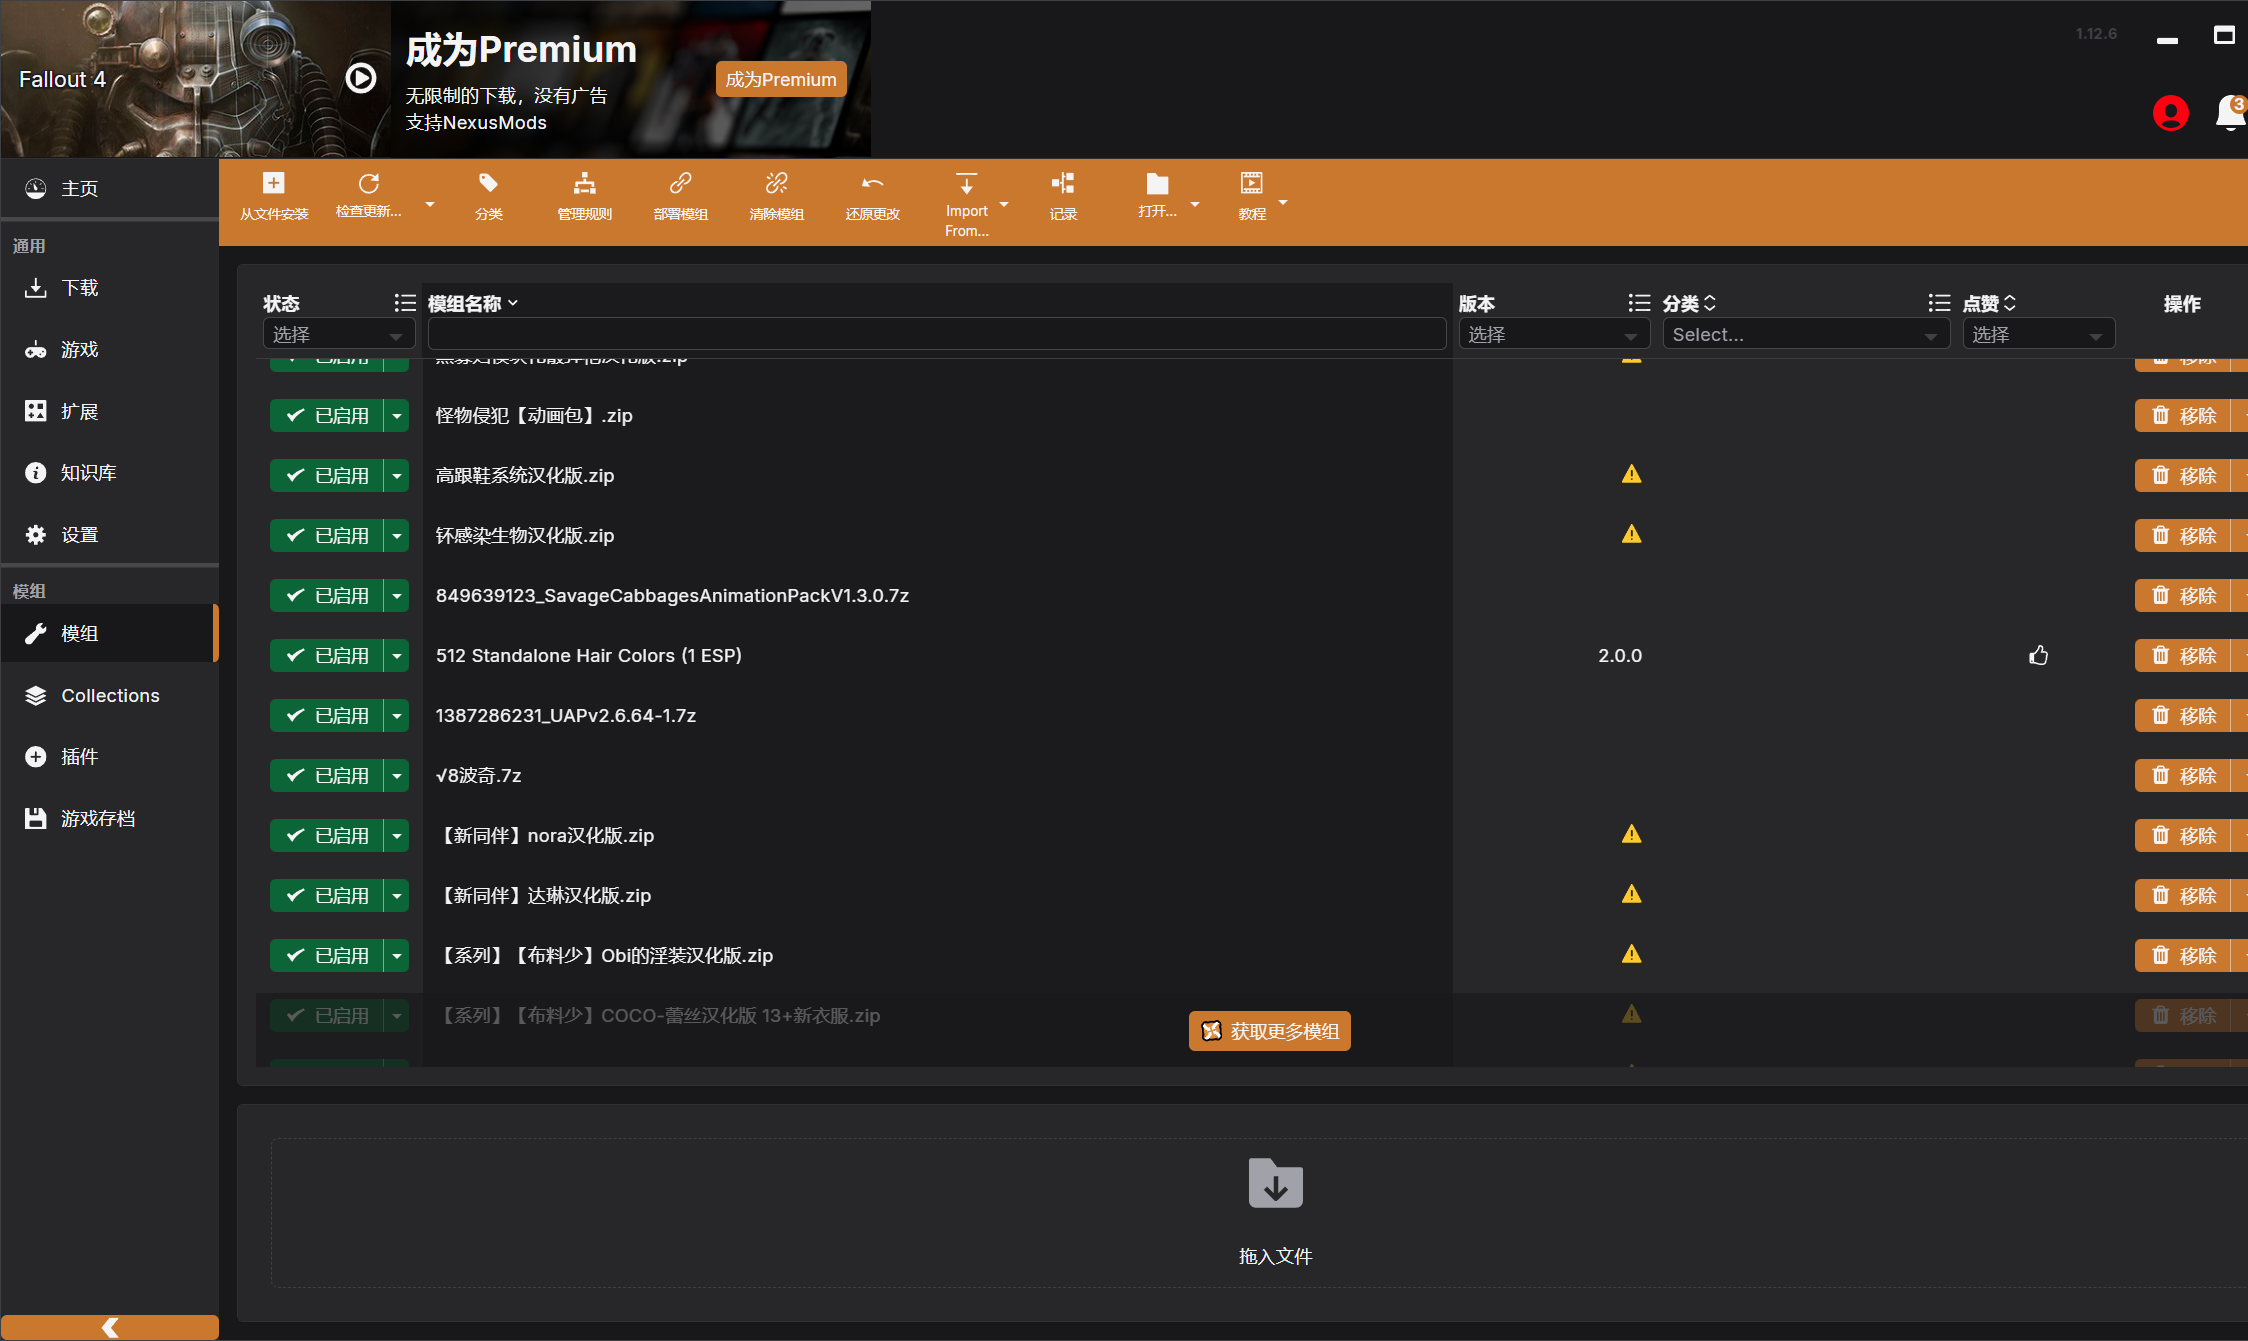Toggle enabled status for √8波奇.7z
The image size is (2248, 1341).
point(327,776)
